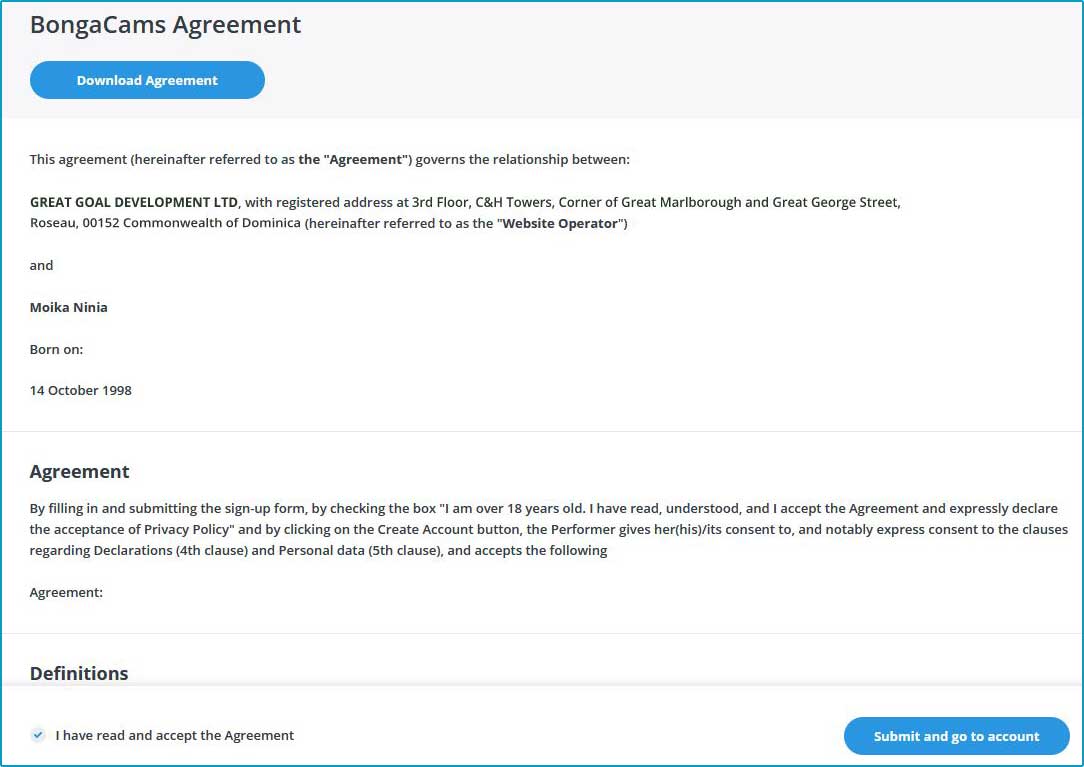1084x767 pixels.
Task: Click the birth date 14 October 1998
Action: (x=81, y=390)
